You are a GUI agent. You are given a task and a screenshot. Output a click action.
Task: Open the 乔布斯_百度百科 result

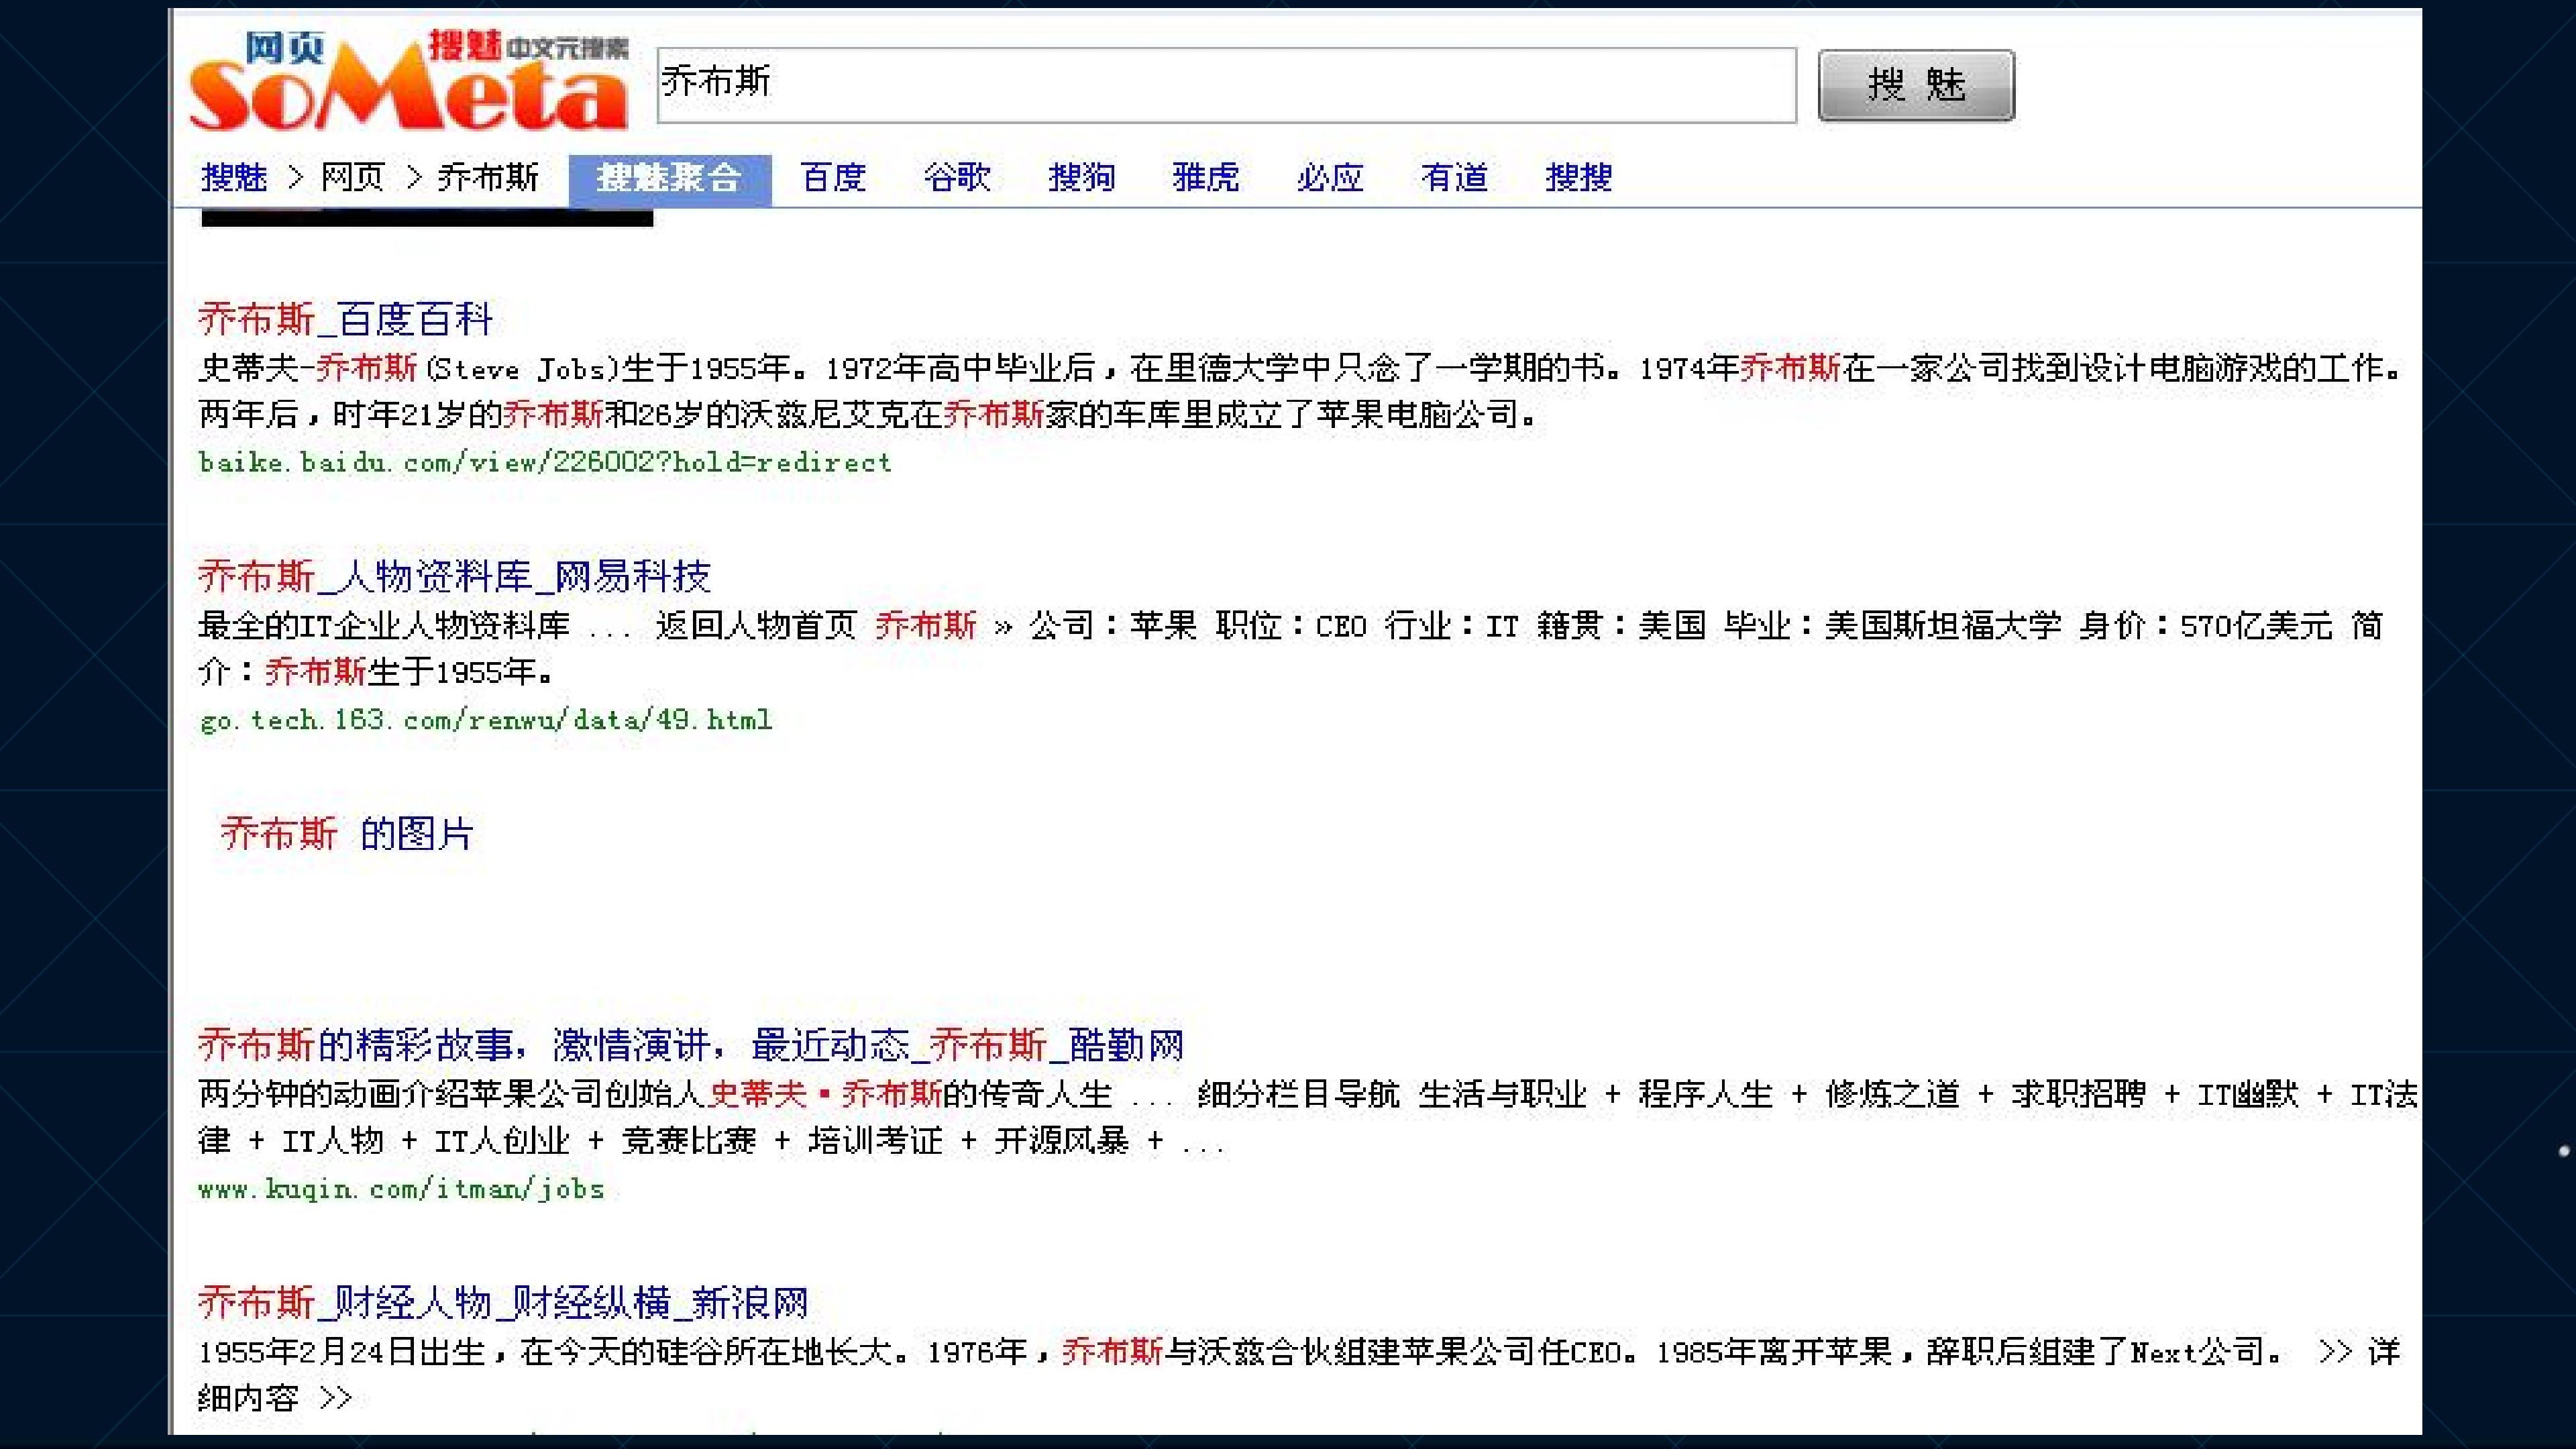pyautogui.click(x=346, y=319)
